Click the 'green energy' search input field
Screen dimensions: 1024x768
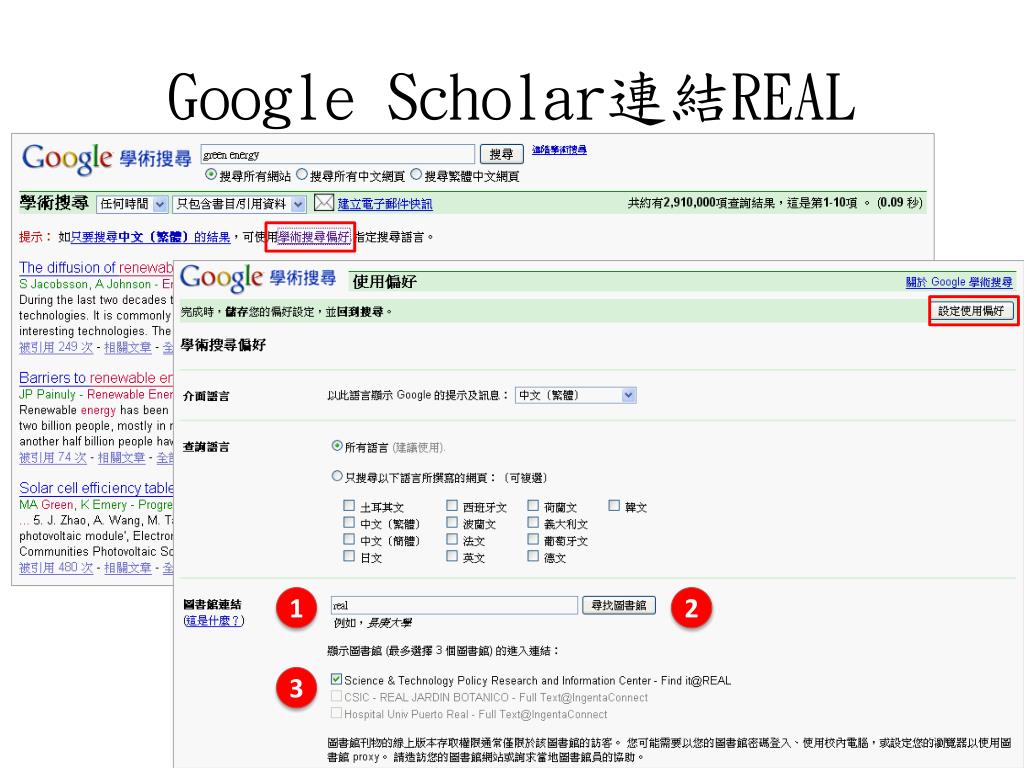click(x=338, y=154)
